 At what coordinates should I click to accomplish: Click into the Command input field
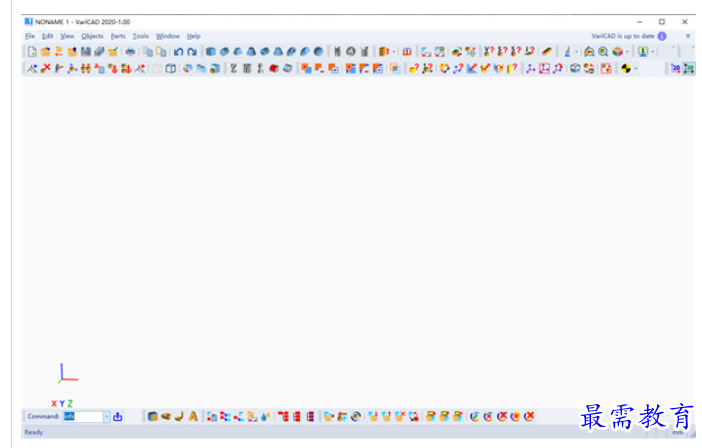(83, 417)
